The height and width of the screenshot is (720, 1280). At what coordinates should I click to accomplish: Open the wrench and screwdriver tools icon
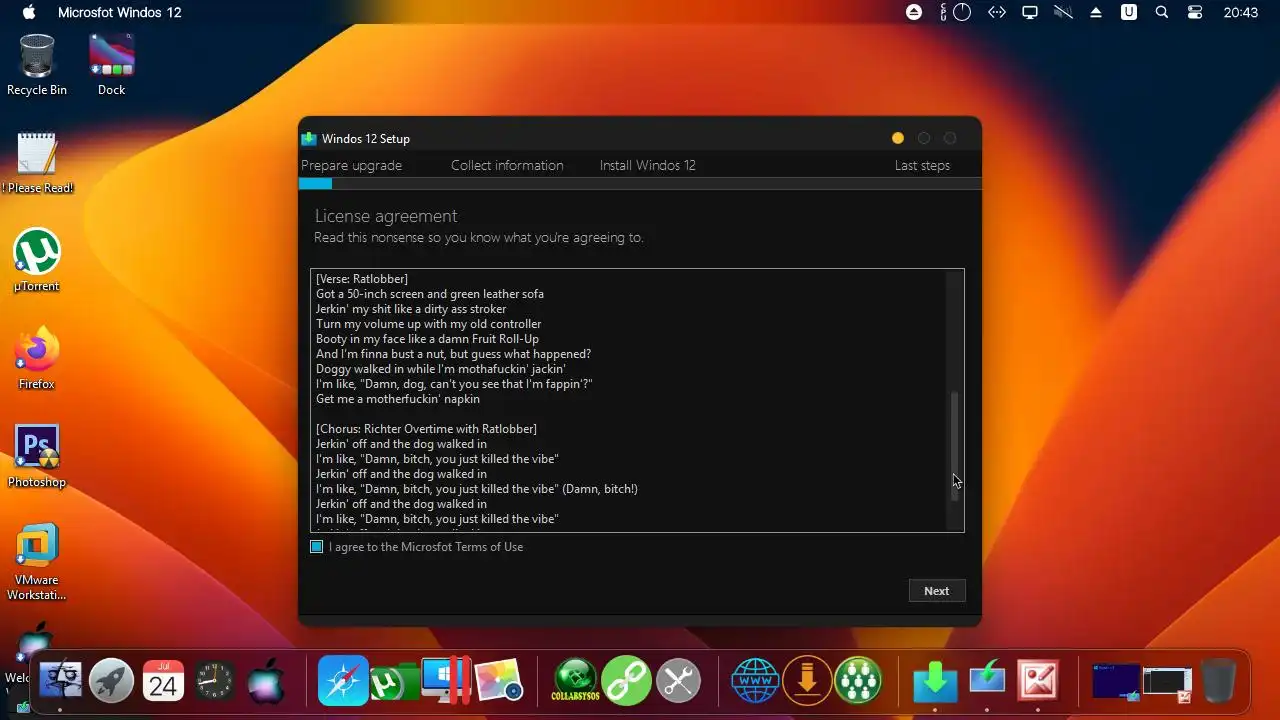(x=678, y=682)
